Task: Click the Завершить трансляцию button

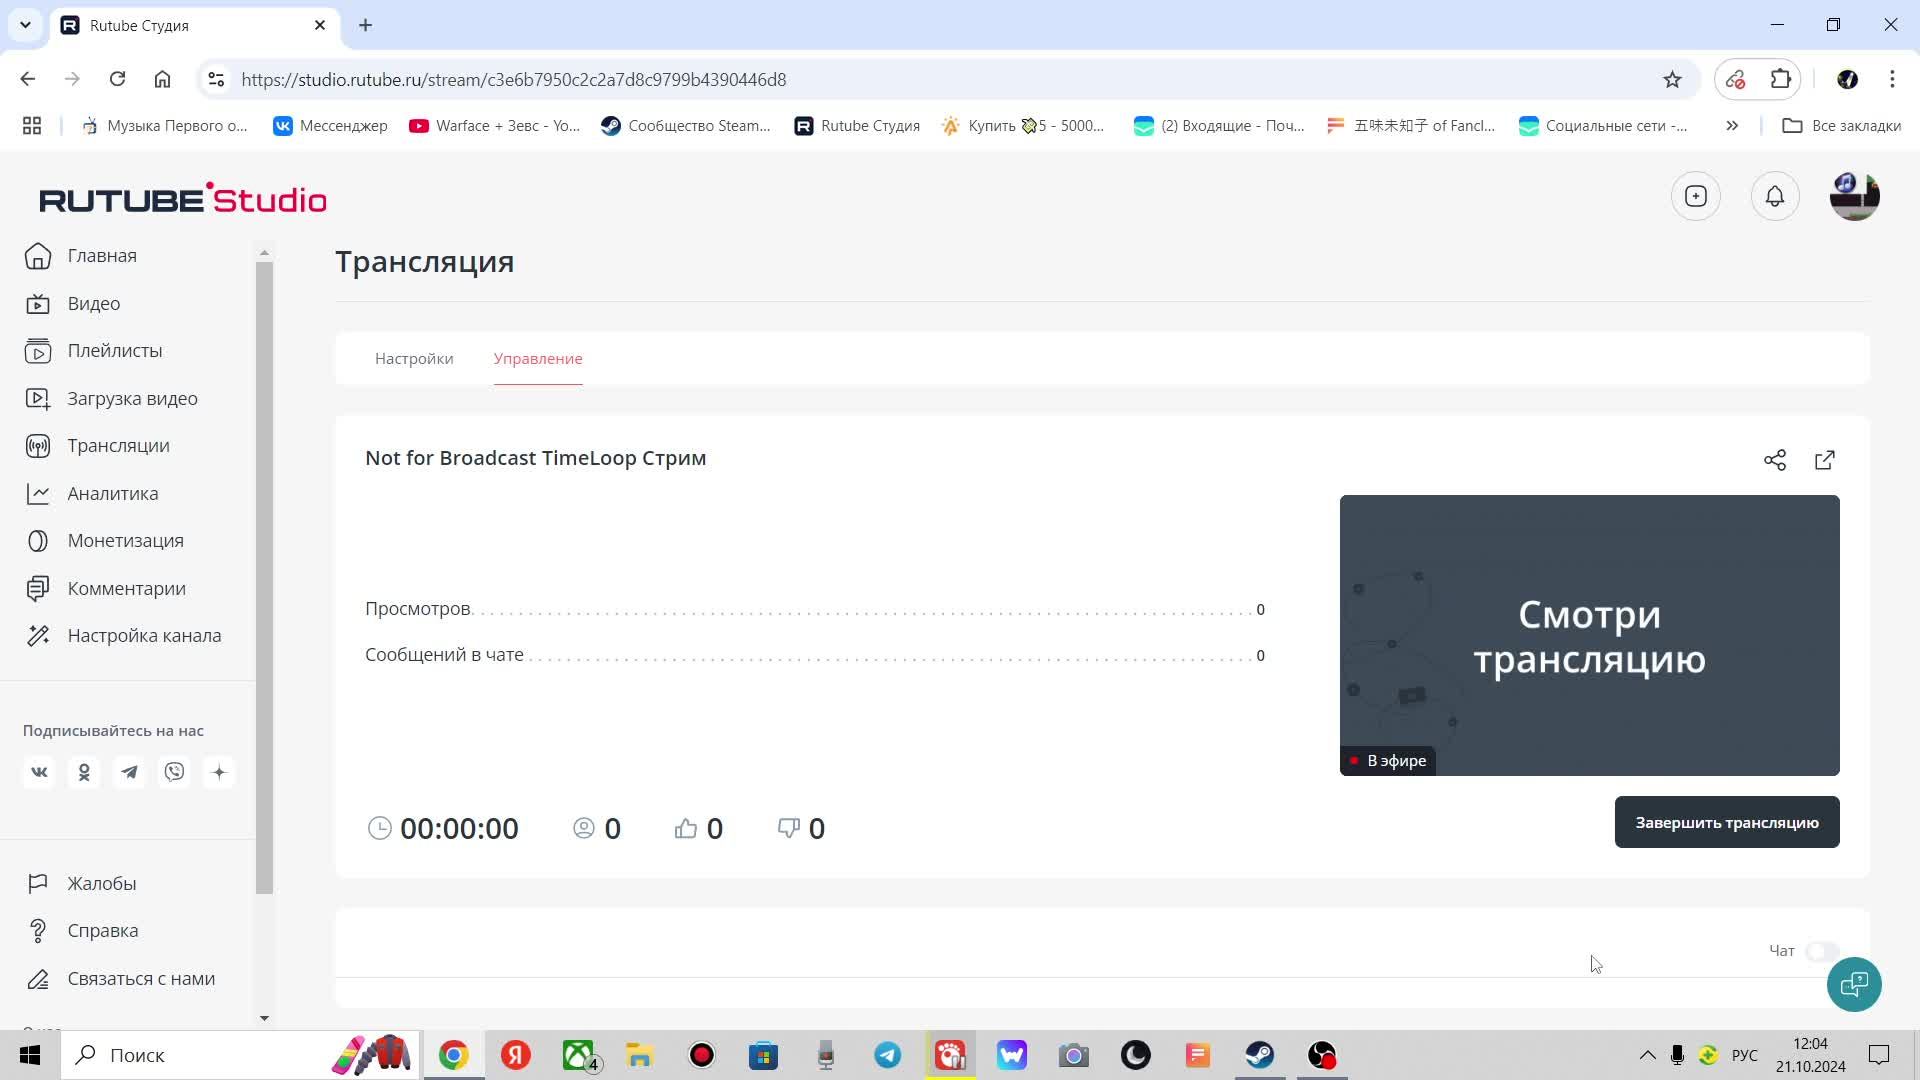Action: 1727,822
